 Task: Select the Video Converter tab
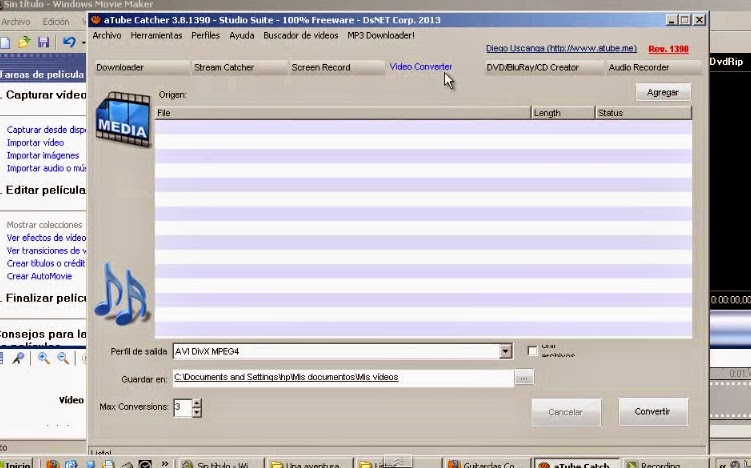pyautogui.click(x=421, y=67)
